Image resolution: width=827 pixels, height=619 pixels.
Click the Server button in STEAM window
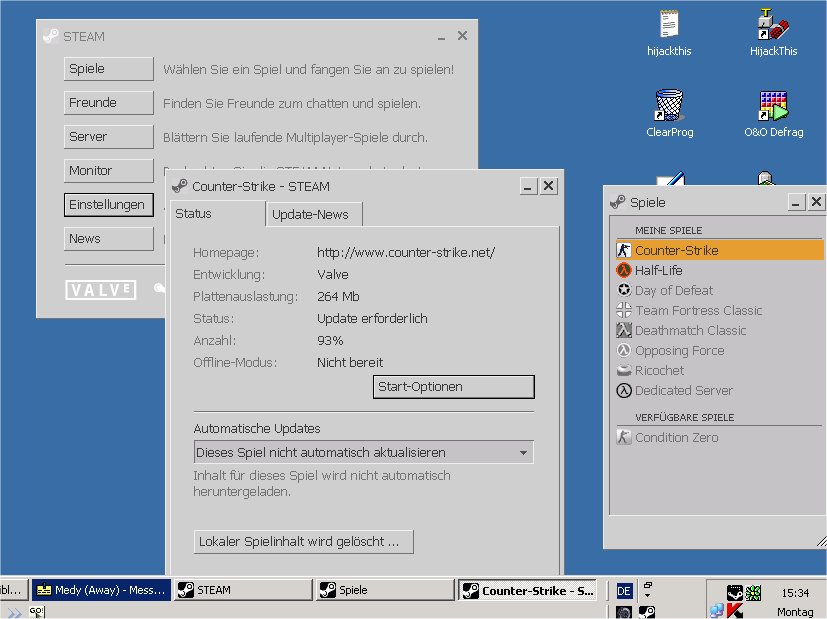(x=109, y=137)
